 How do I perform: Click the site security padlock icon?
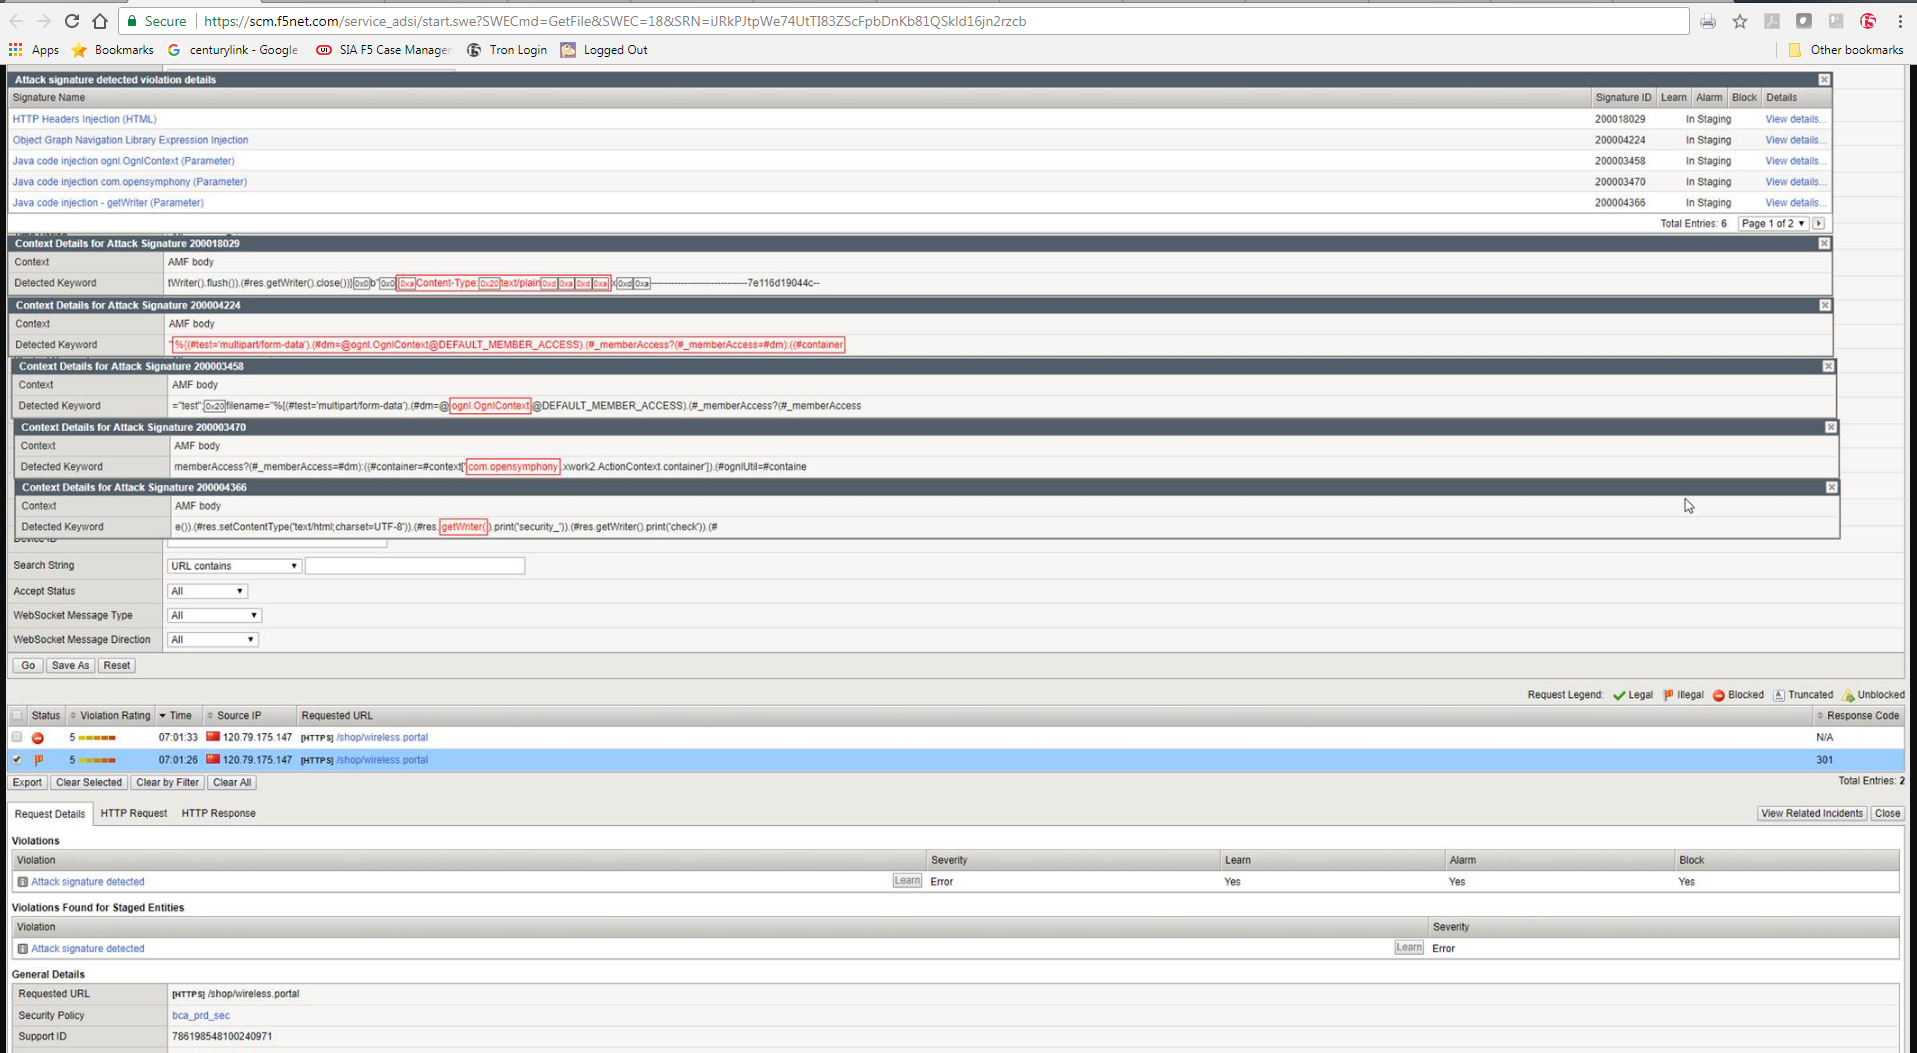tap(132, 21)
